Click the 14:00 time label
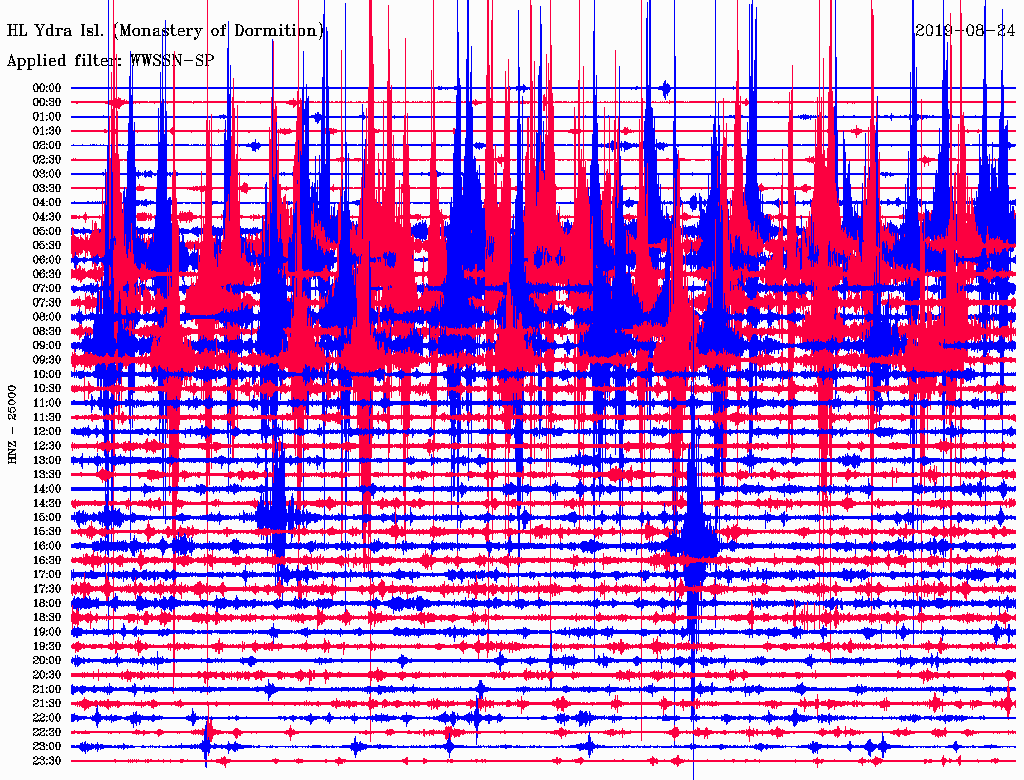The image size is (1024, 780). point(46,489)
